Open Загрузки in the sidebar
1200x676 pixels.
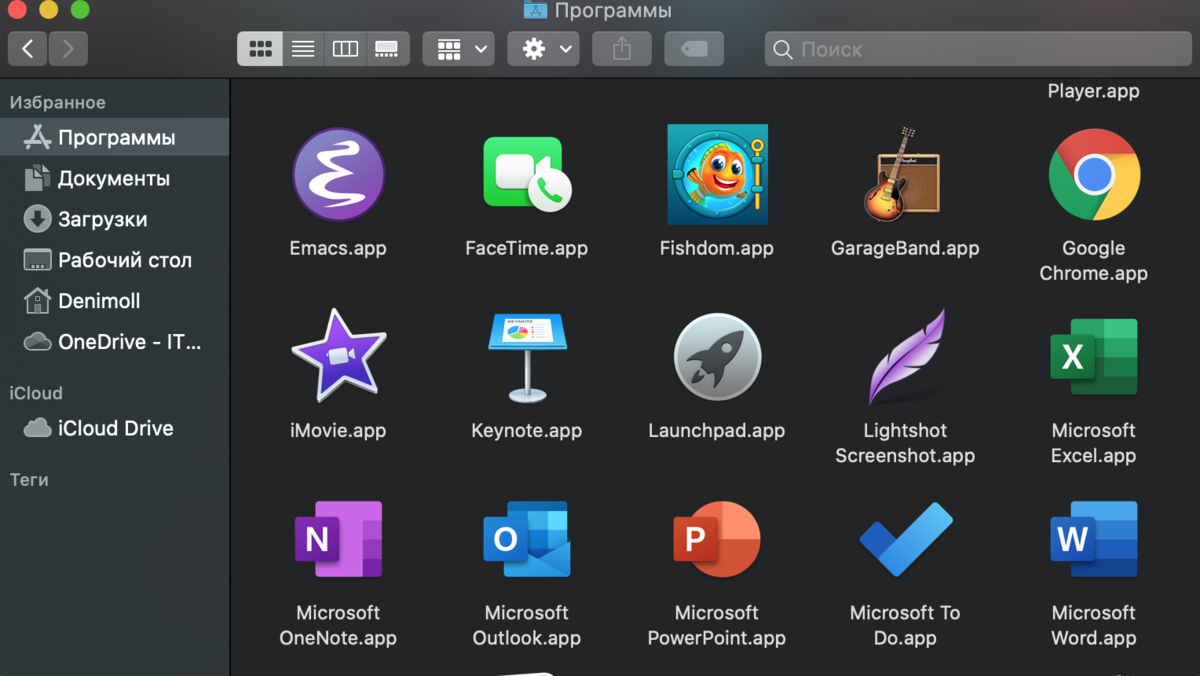[x=115, y=219]
